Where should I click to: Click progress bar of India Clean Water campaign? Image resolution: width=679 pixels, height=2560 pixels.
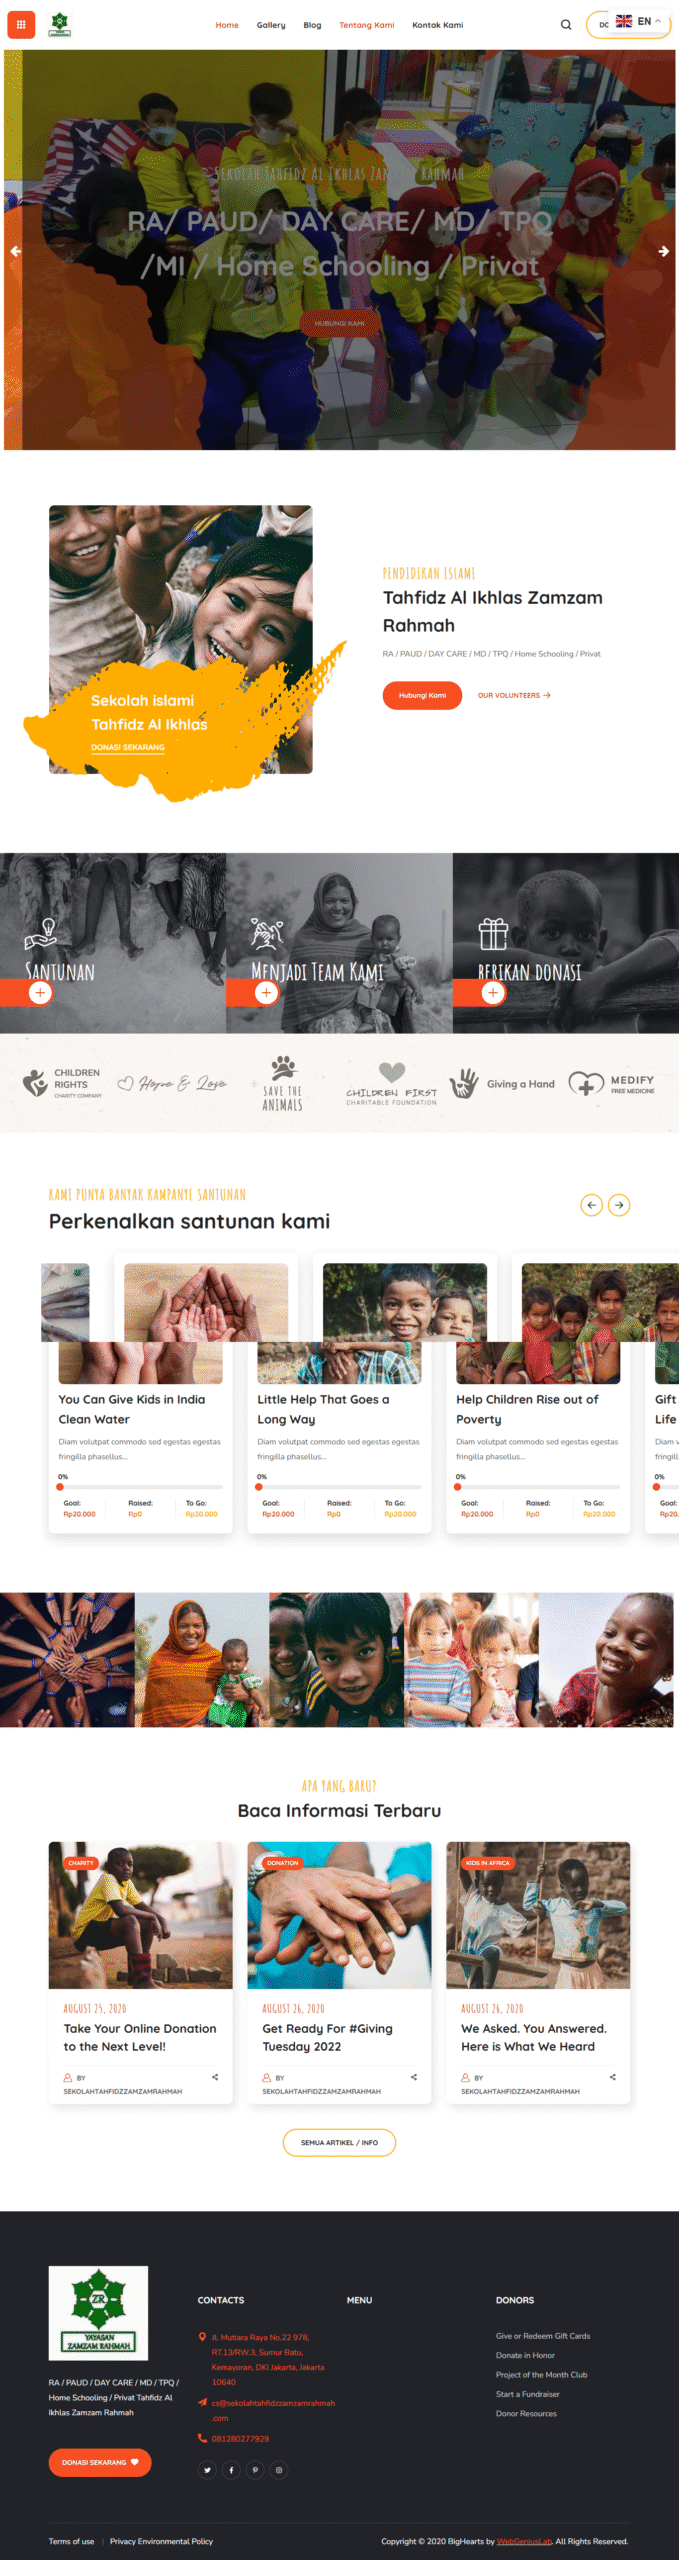coord(140,1487)
